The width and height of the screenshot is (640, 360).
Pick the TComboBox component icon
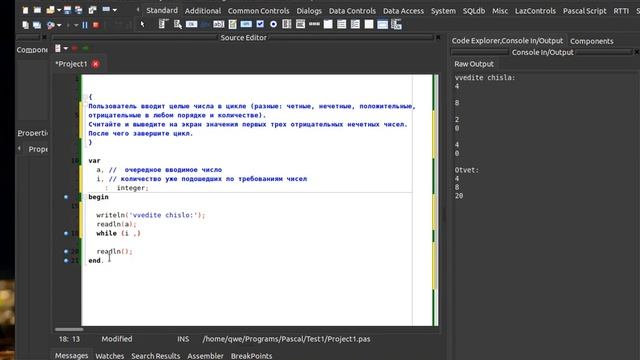tap(300, 24)
